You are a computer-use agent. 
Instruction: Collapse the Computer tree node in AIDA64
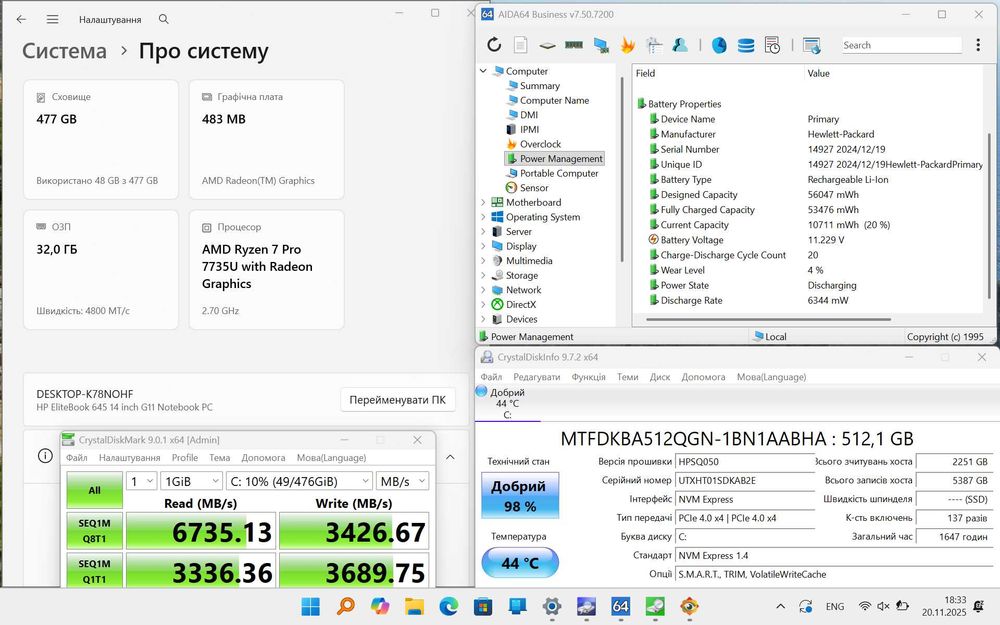(x=483, y=71)
